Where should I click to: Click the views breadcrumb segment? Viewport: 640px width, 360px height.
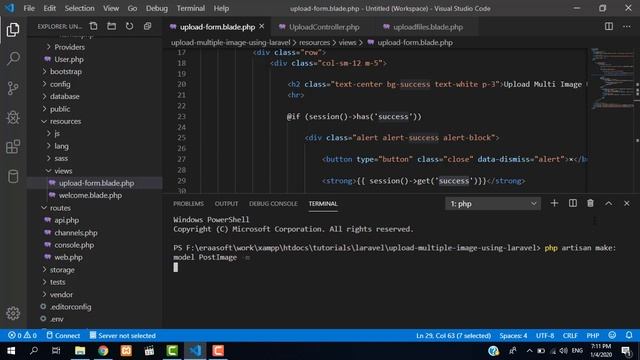click(x=347, y=42)
